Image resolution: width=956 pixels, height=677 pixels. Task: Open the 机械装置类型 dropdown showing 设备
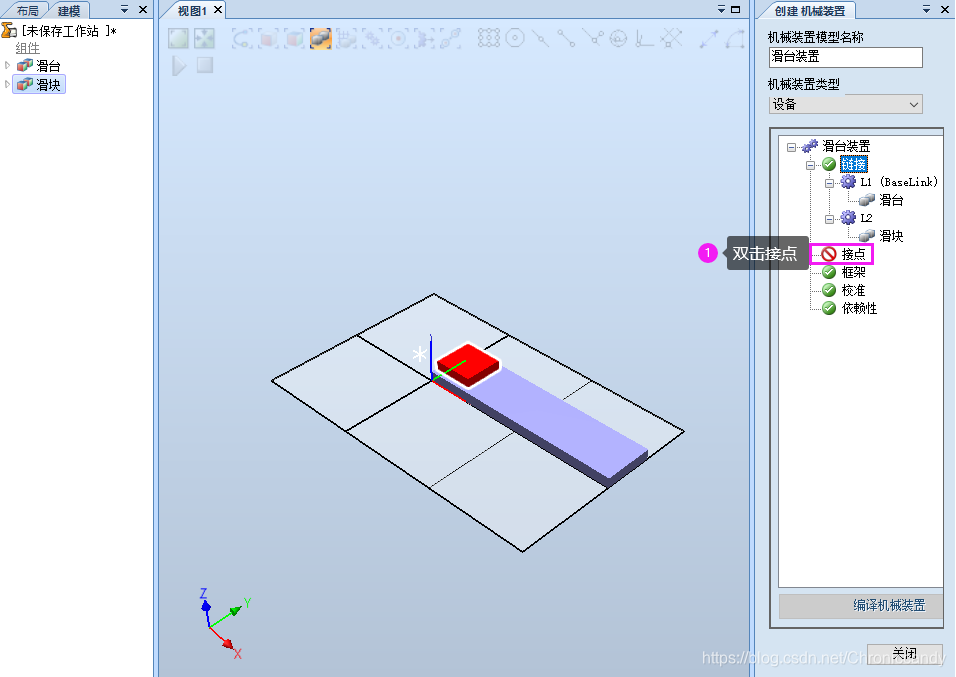pyautogui.click(x=846, y=104)
